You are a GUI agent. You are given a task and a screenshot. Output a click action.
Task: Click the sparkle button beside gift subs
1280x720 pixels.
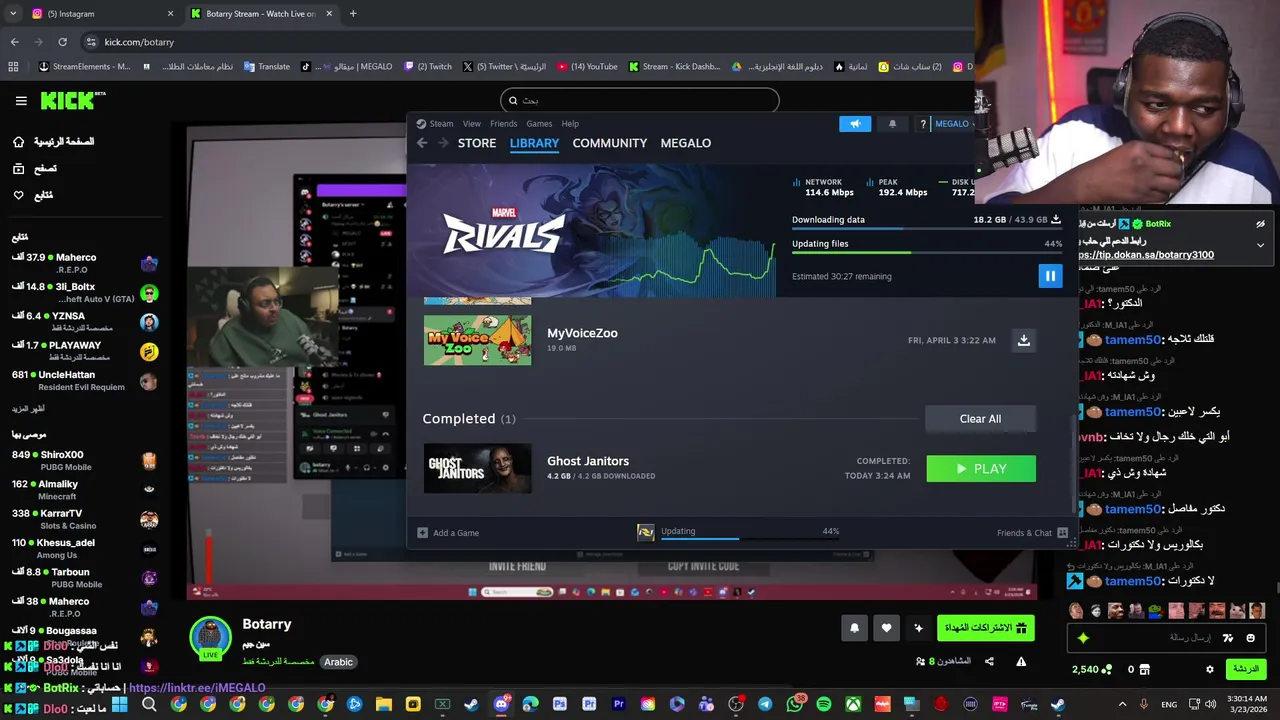point(918,628)
